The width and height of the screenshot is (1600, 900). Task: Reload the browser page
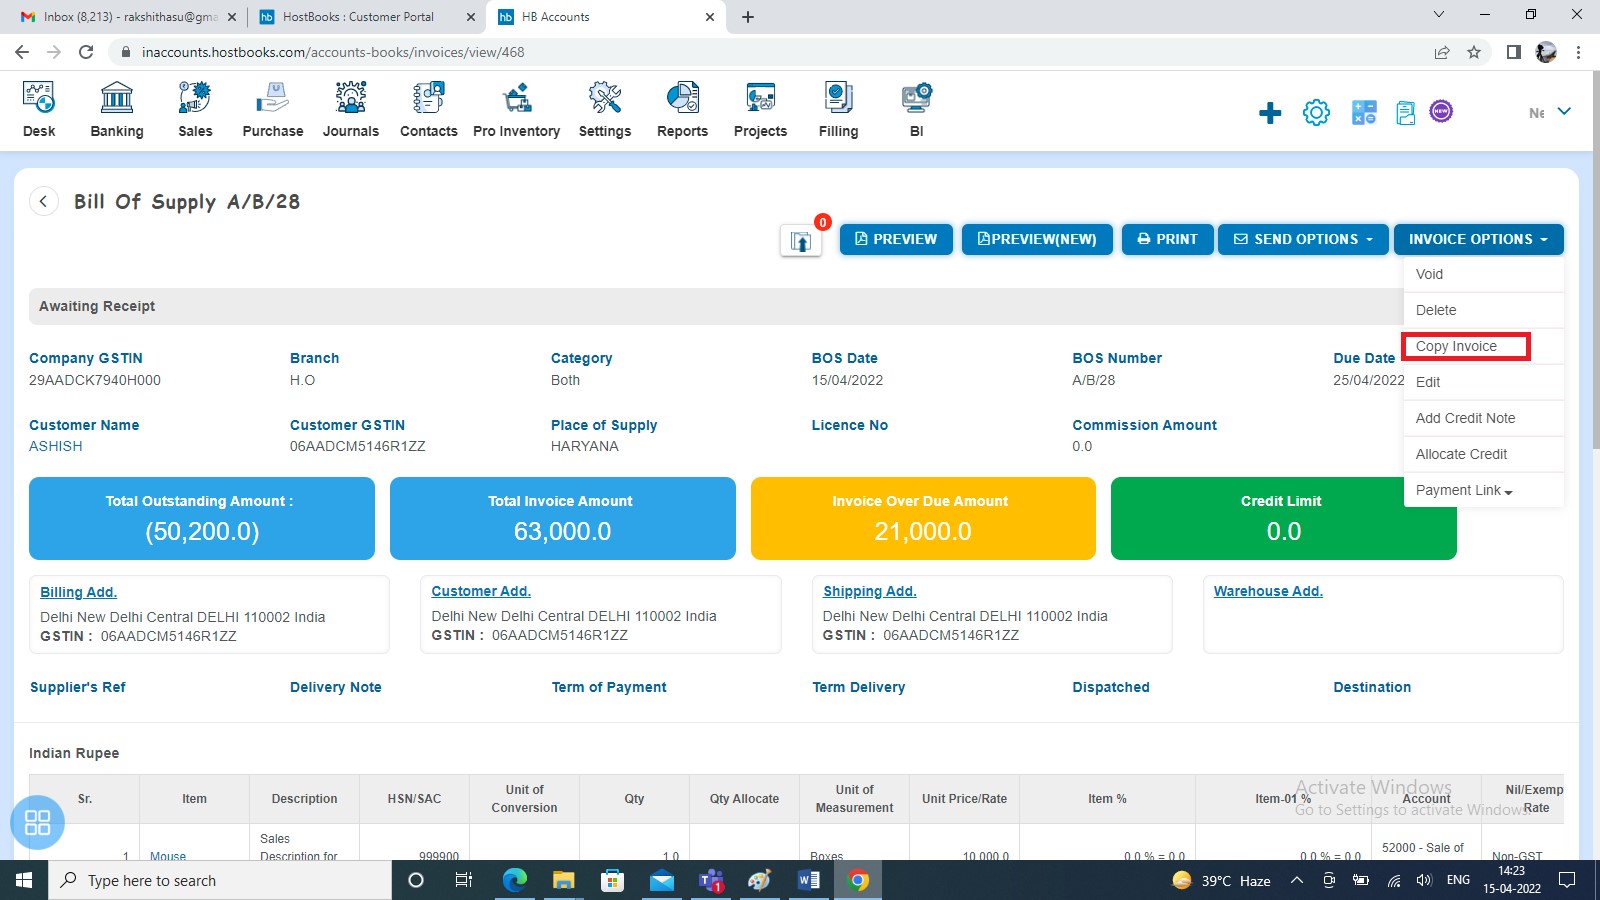[x=86, y=52]
